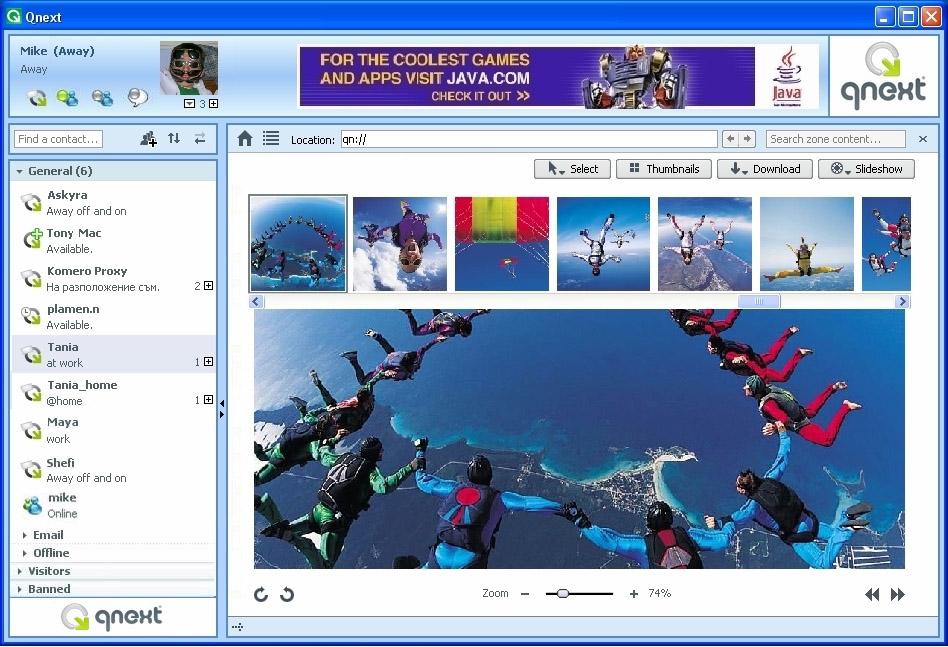Click the zoom slider handle
Viewport: 948px width, 647px height.
563,594
